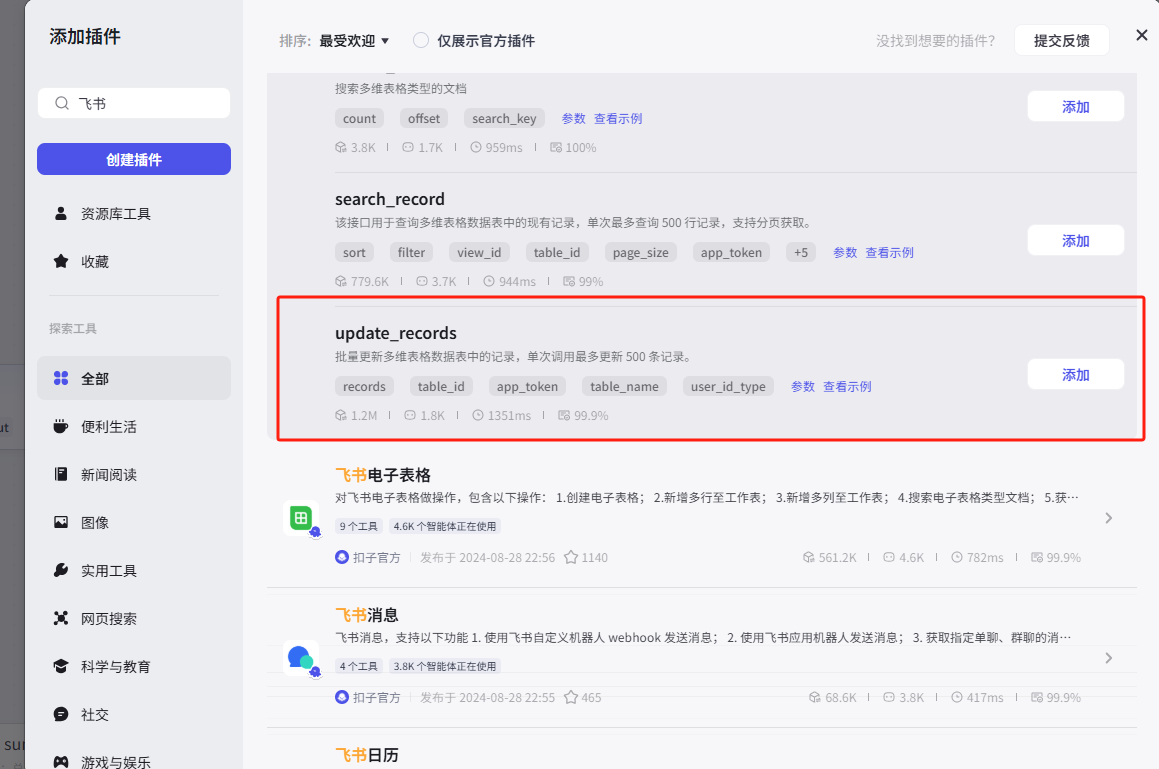Select 新闻阅读 category
This screenshot has height=769, width=1159.
(x=134, y=474)
